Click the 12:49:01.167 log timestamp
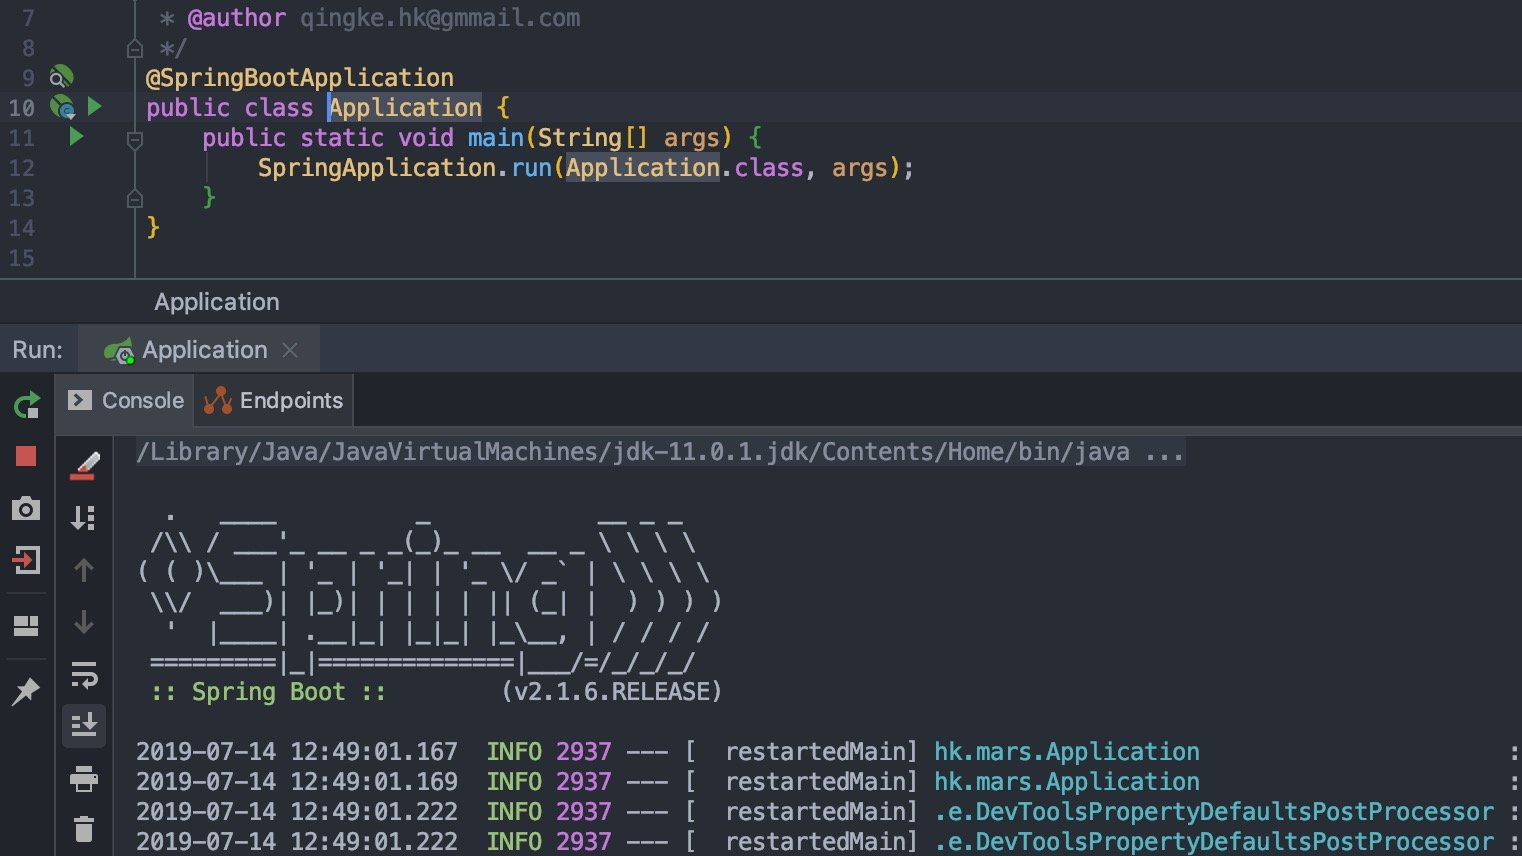The image size is (1522, 856). tap(374, 752)
